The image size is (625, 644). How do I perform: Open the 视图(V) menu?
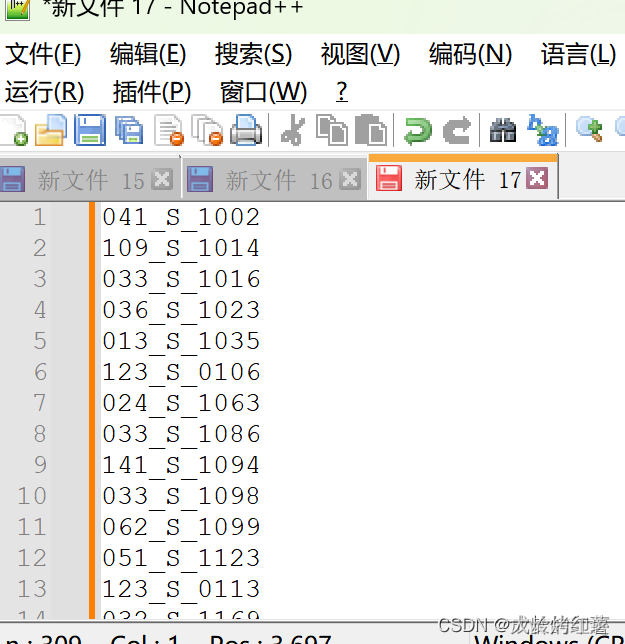(x=360, y=54)
